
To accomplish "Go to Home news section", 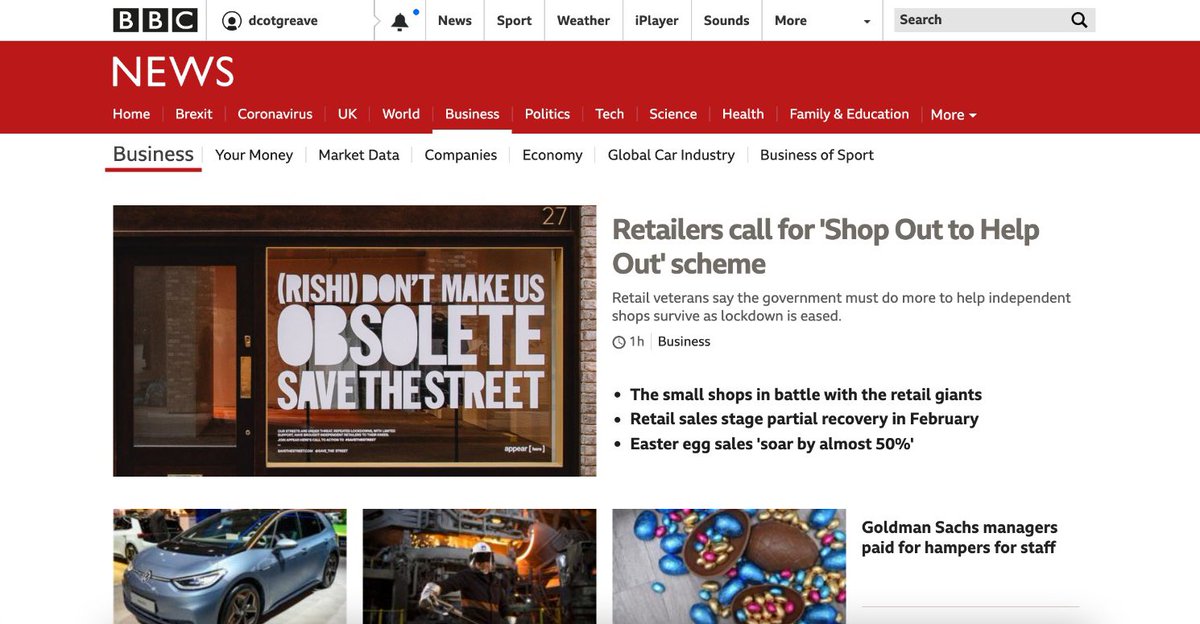I will 131,114.
